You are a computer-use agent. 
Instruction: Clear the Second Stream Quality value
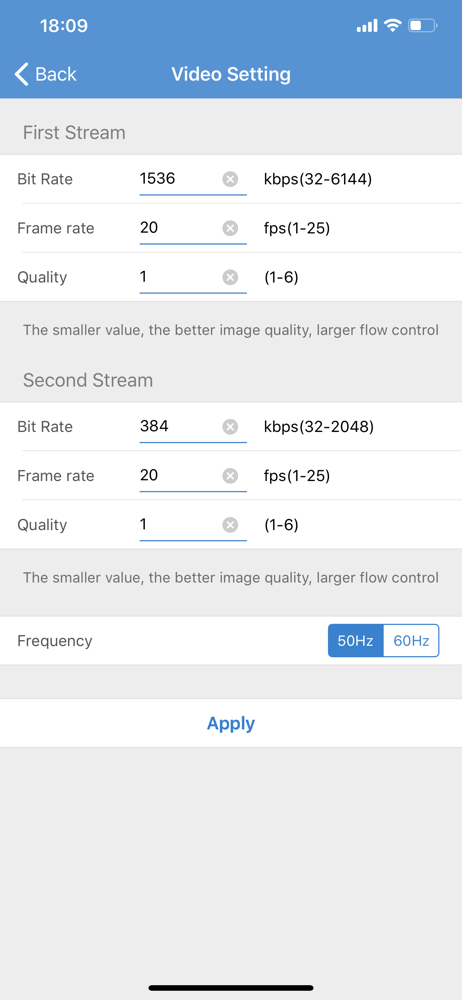click(x=230, y=525)
